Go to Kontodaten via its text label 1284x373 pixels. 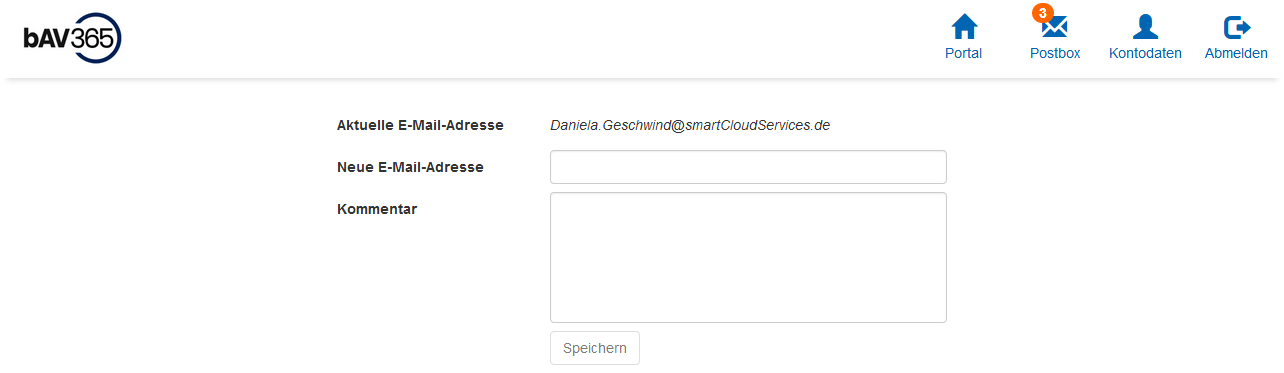(x=1145, y=53)
